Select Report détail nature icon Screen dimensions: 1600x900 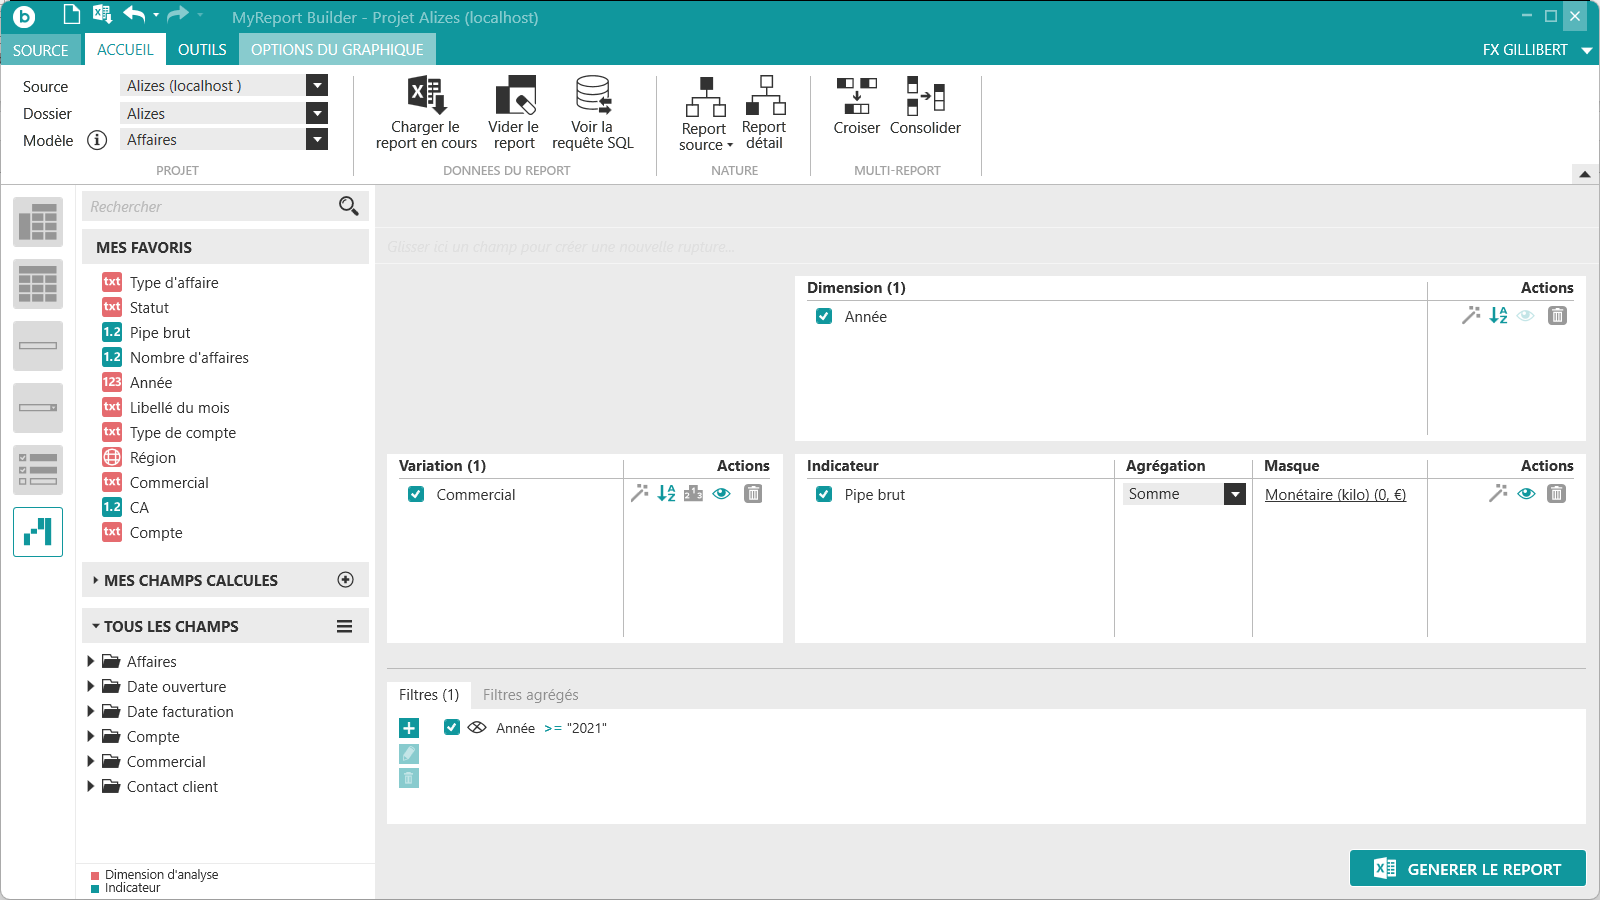coord(764,96)
